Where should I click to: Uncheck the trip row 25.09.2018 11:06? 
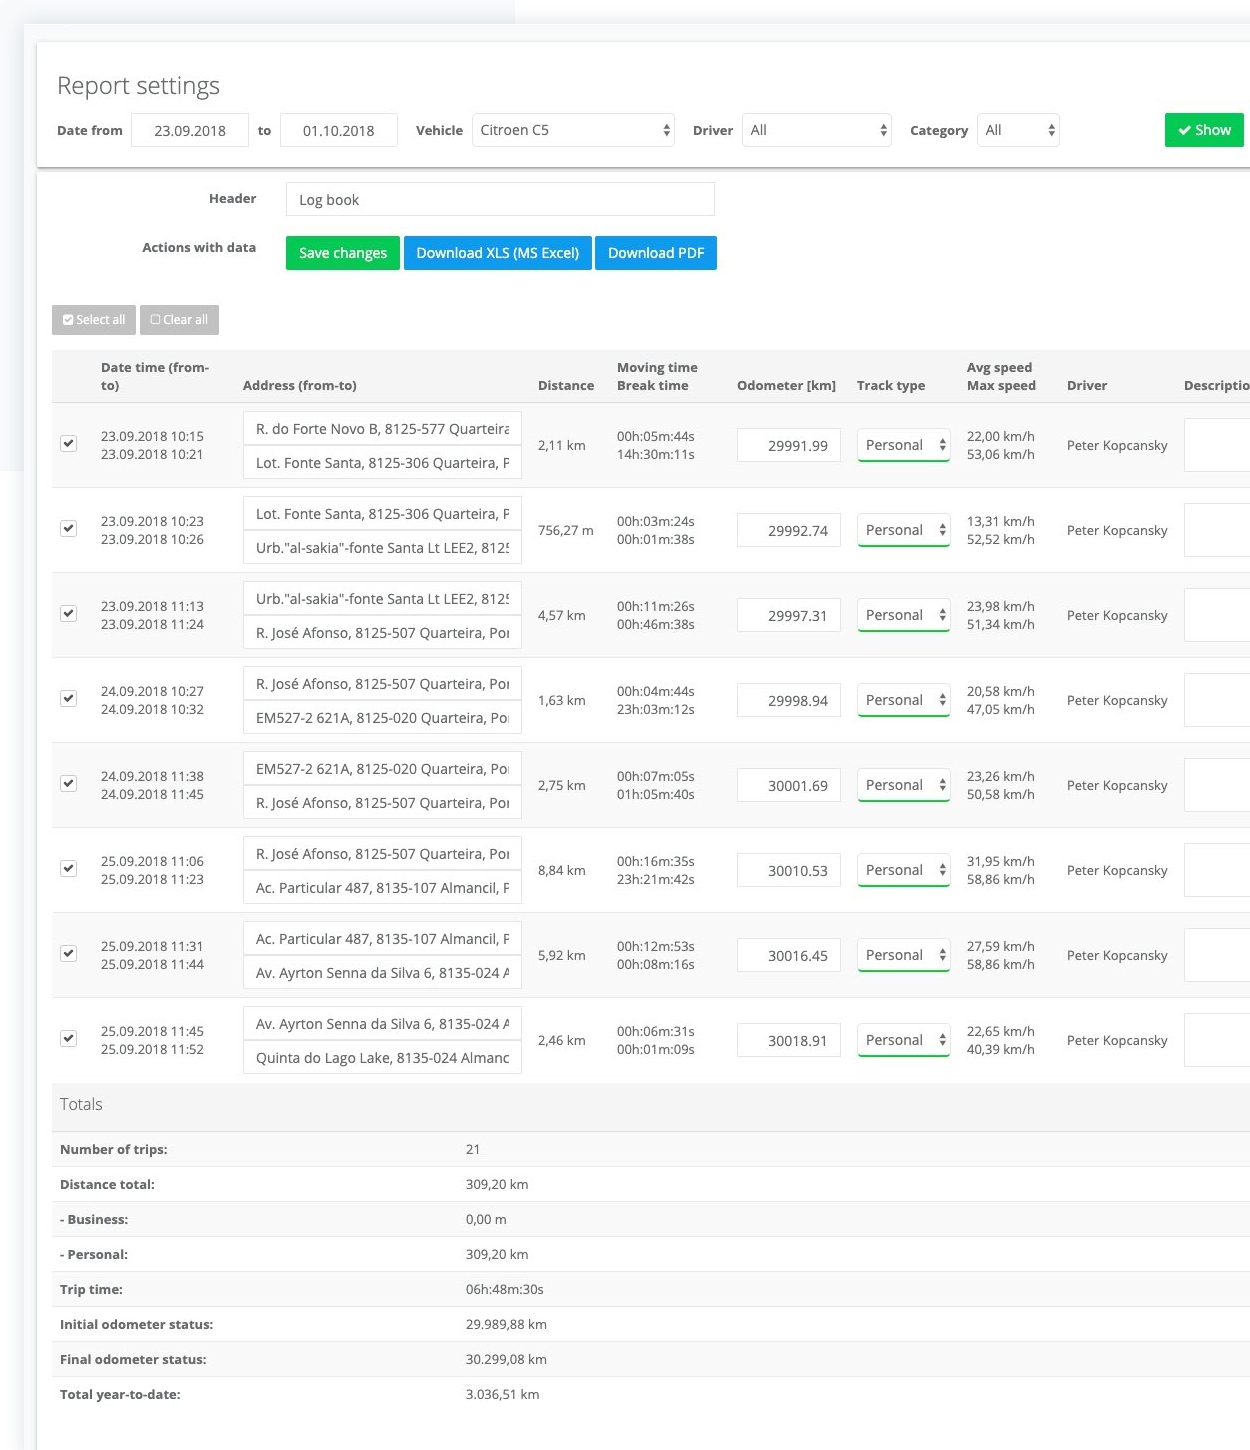(x=69, y=868)
